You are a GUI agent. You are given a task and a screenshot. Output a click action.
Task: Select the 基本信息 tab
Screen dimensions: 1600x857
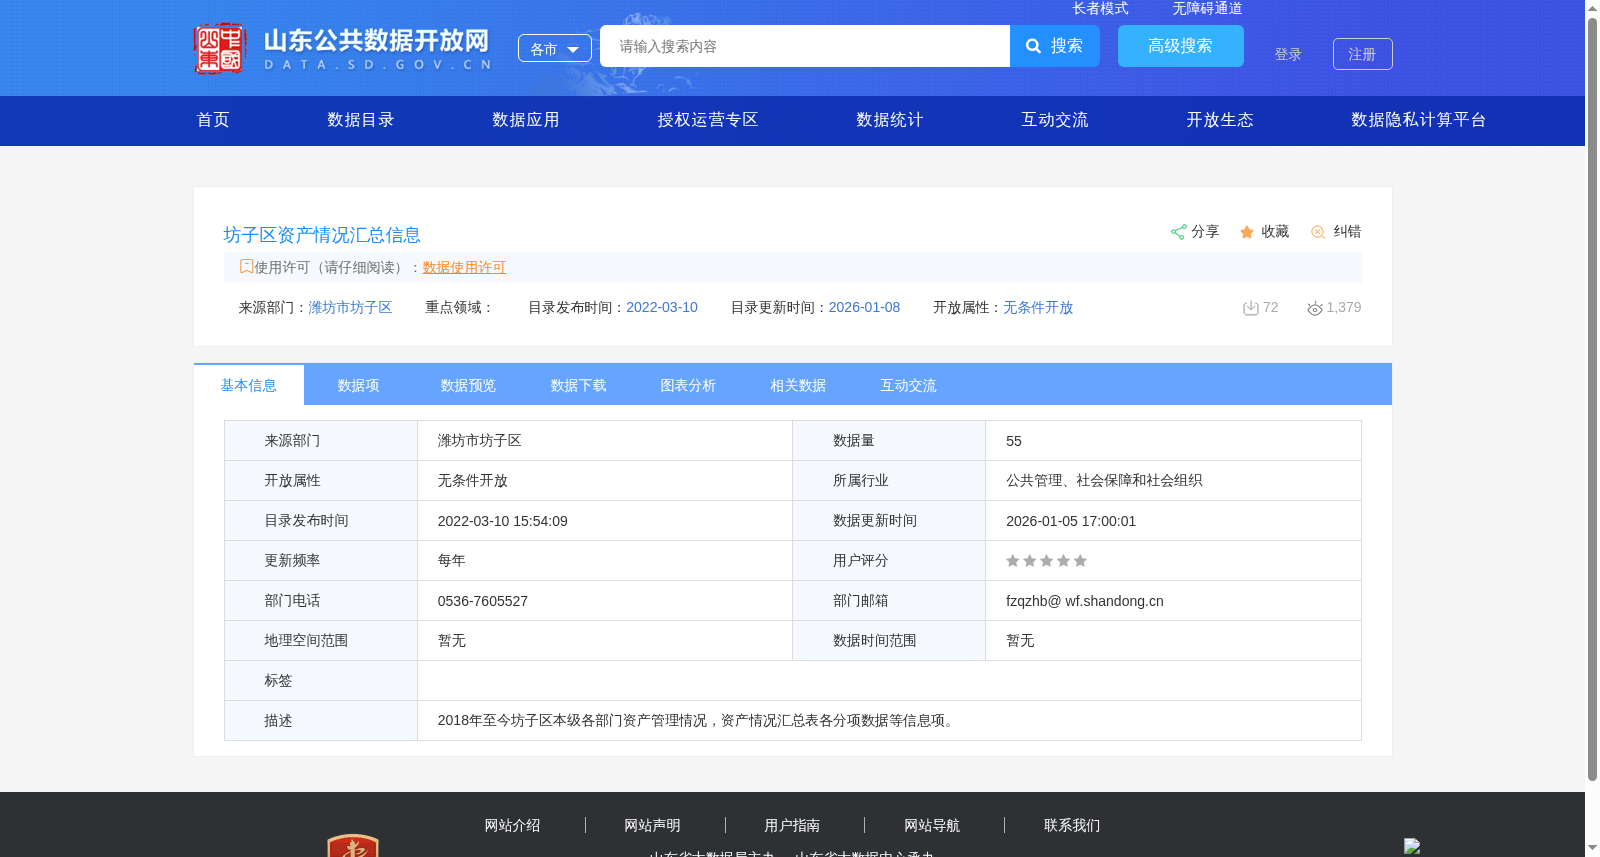point(249,385)
